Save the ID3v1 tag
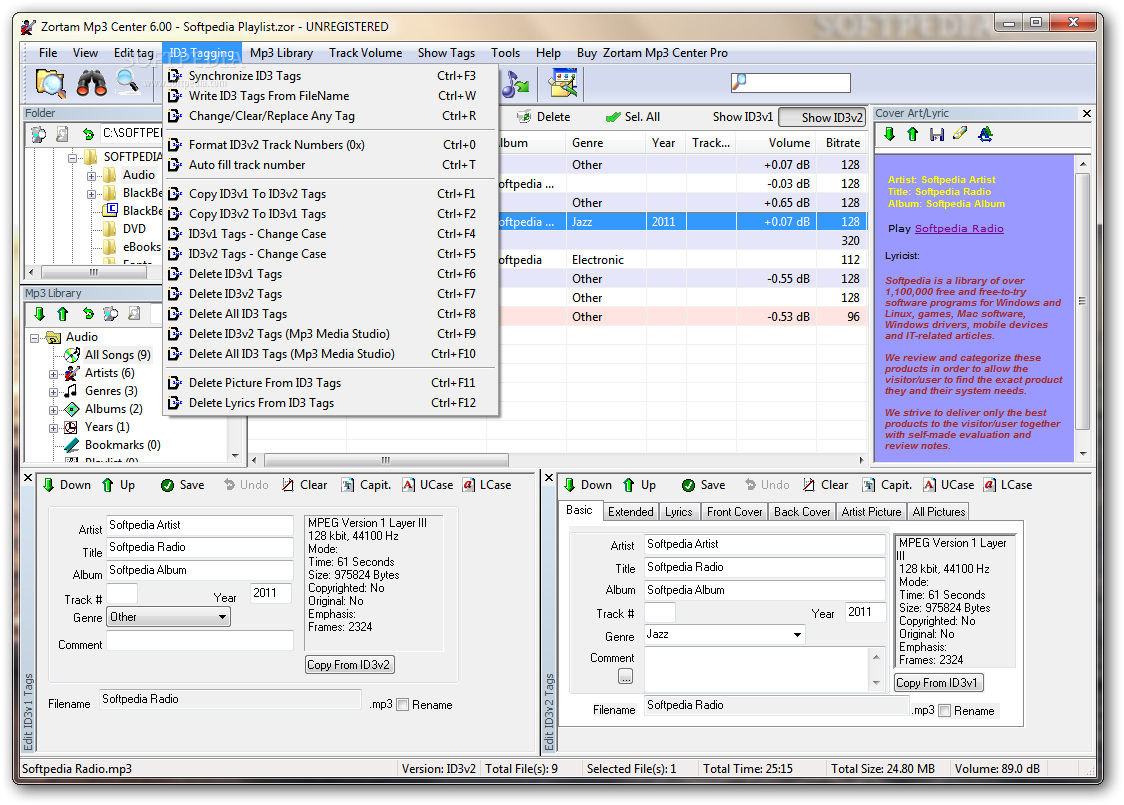This screenshot has width=1124, height=805. tap(183, 485)
